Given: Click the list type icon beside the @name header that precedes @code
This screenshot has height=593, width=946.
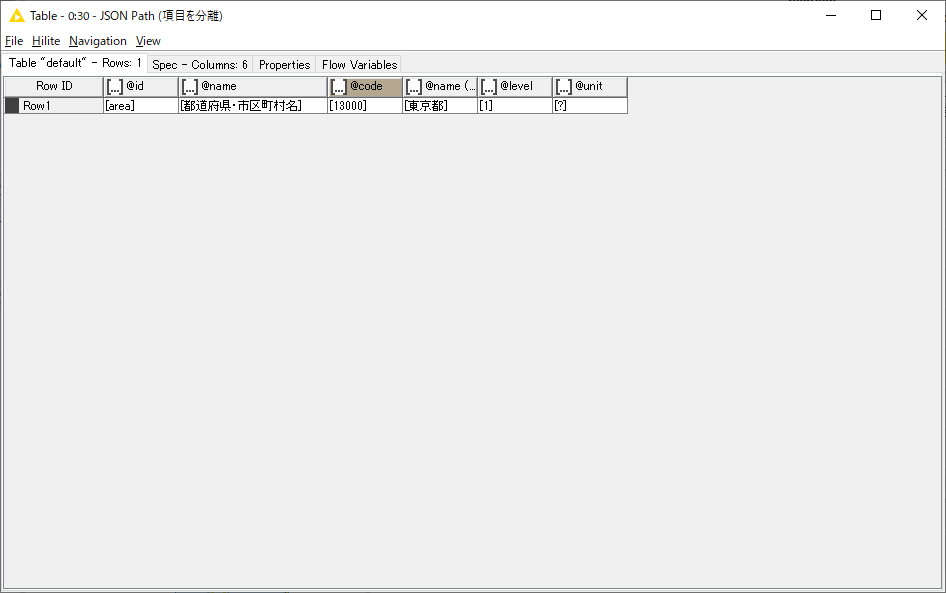Looking at the screenshot, I should point(189,87).
